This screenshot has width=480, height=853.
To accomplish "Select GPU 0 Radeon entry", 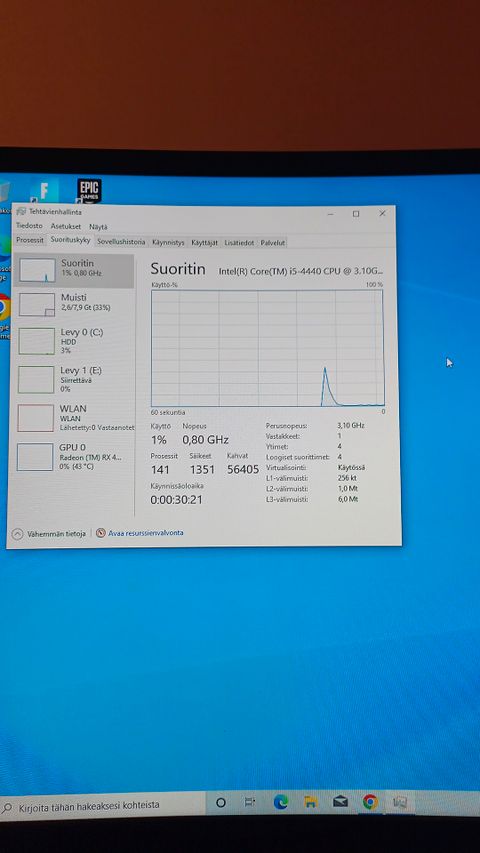I will pos(73,456).
